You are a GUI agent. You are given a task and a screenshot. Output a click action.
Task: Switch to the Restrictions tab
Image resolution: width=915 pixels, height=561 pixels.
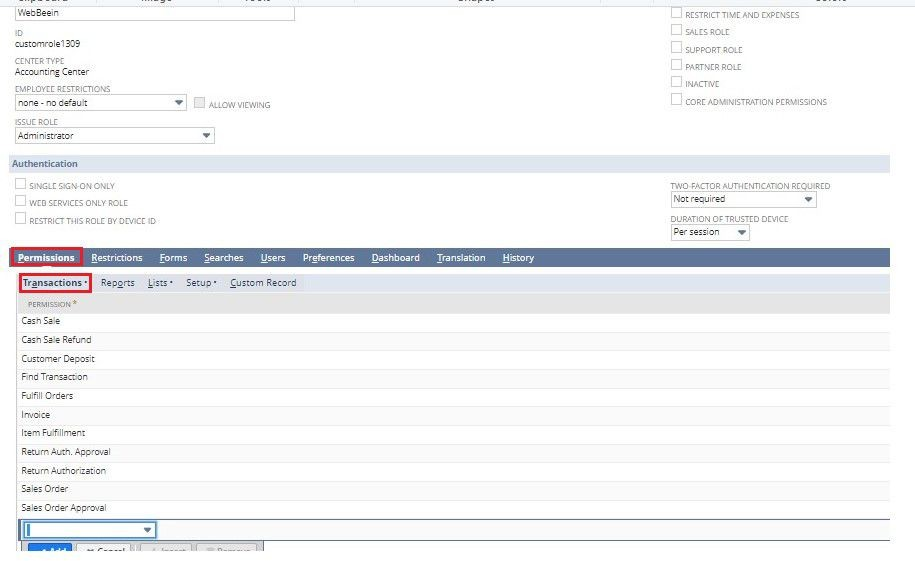(117, 258)
